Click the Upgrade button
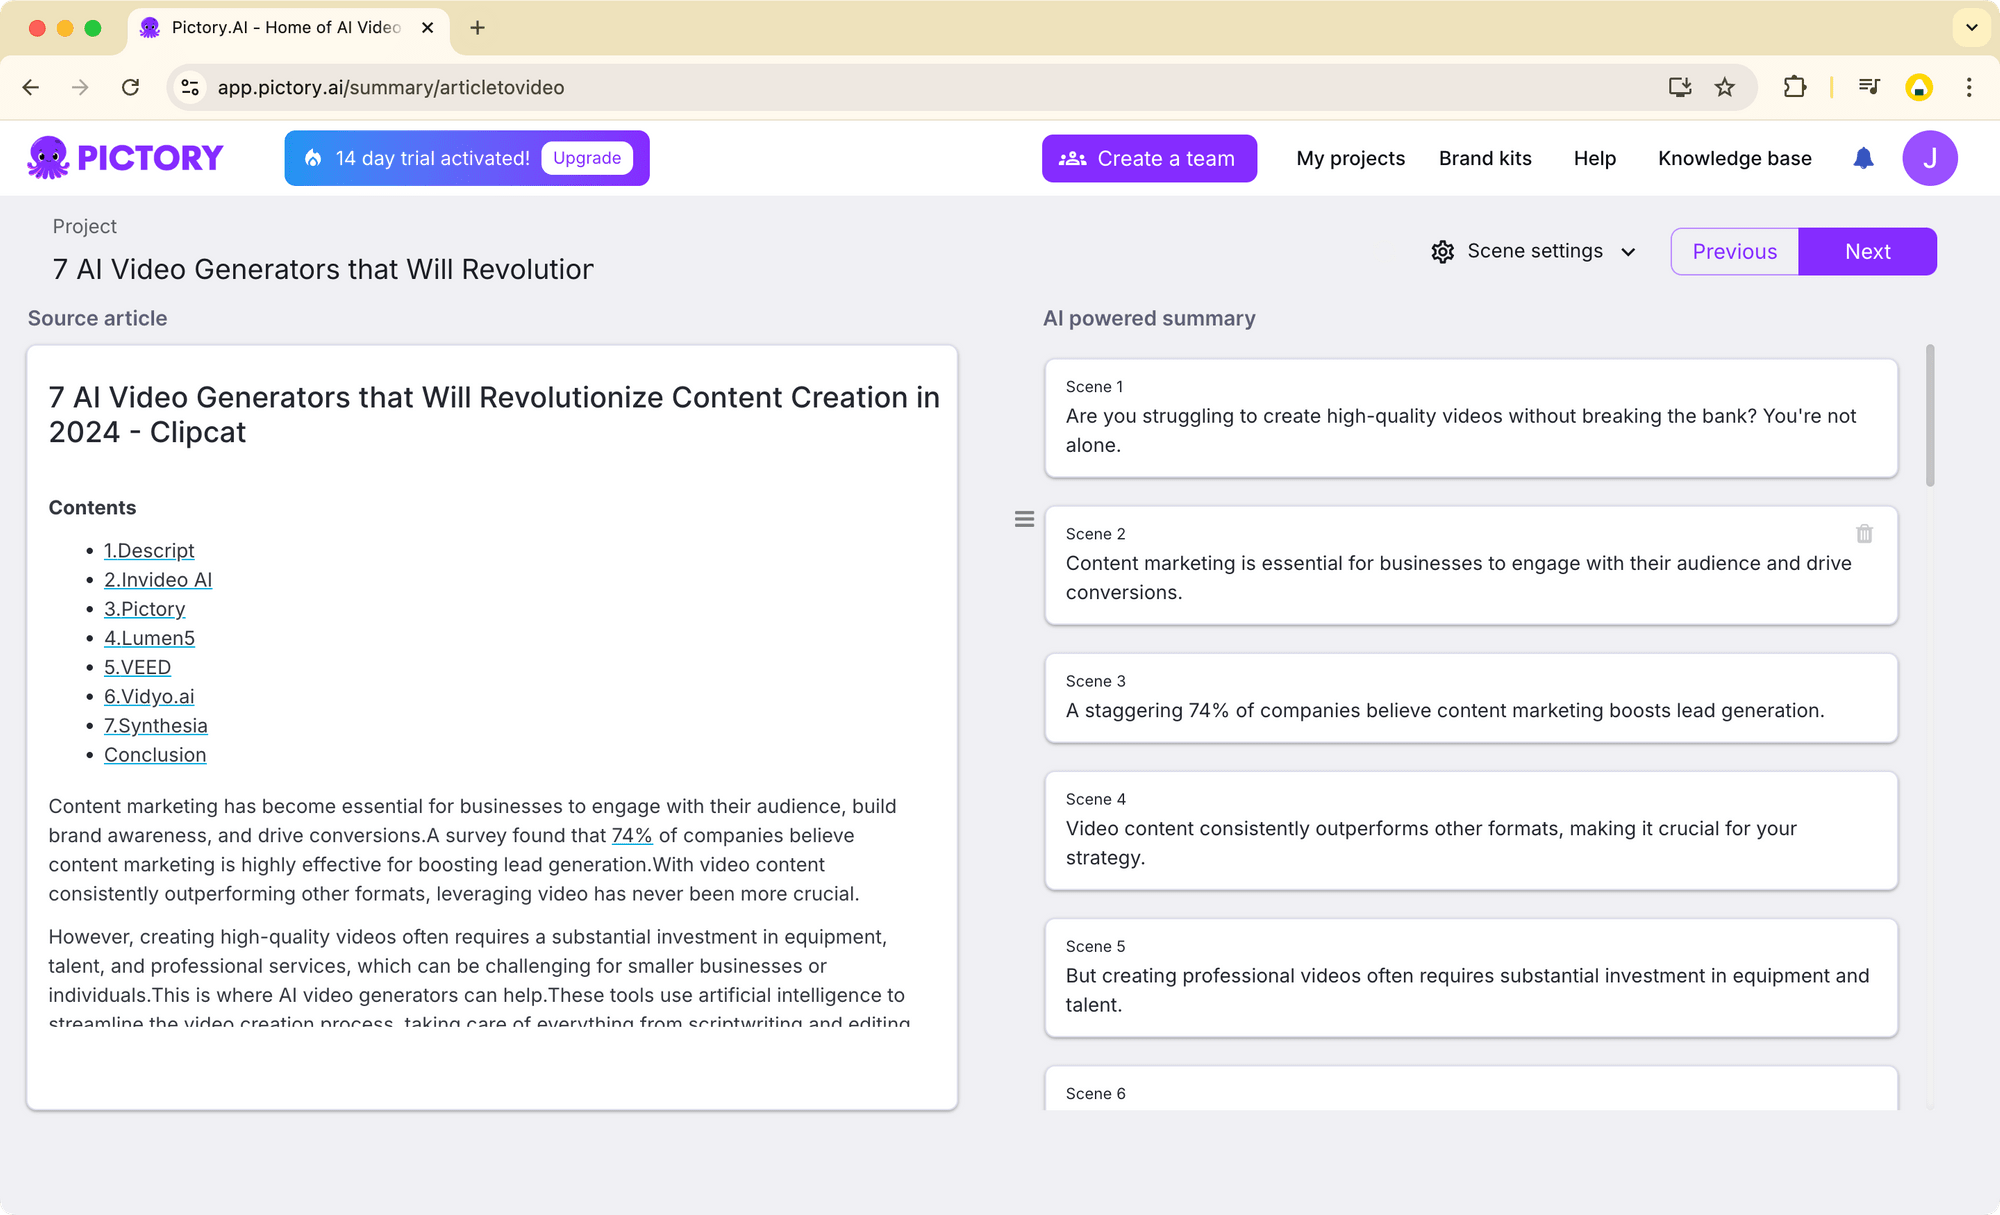The width and height of the screenshot is (2000, 1215). (x=587, y=158)
